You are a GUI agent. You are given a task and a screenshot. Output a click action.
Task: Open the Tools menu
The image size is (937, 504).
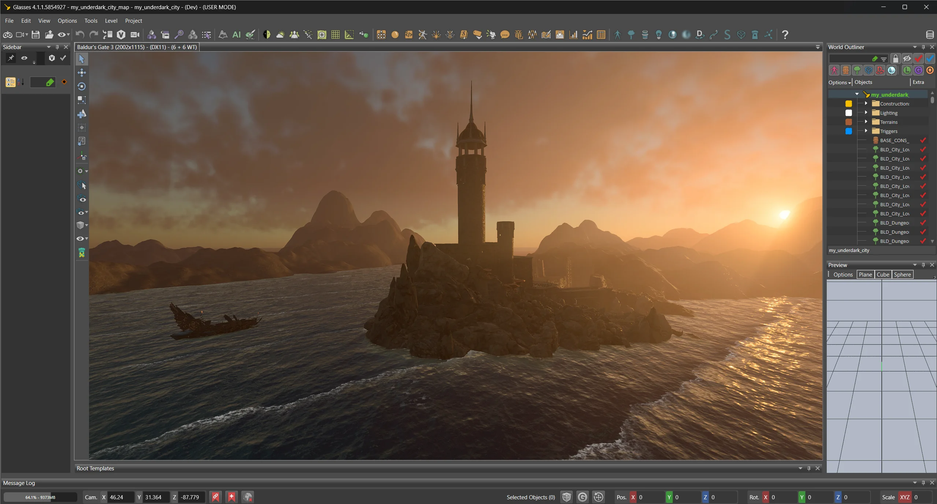coord(91,20)
